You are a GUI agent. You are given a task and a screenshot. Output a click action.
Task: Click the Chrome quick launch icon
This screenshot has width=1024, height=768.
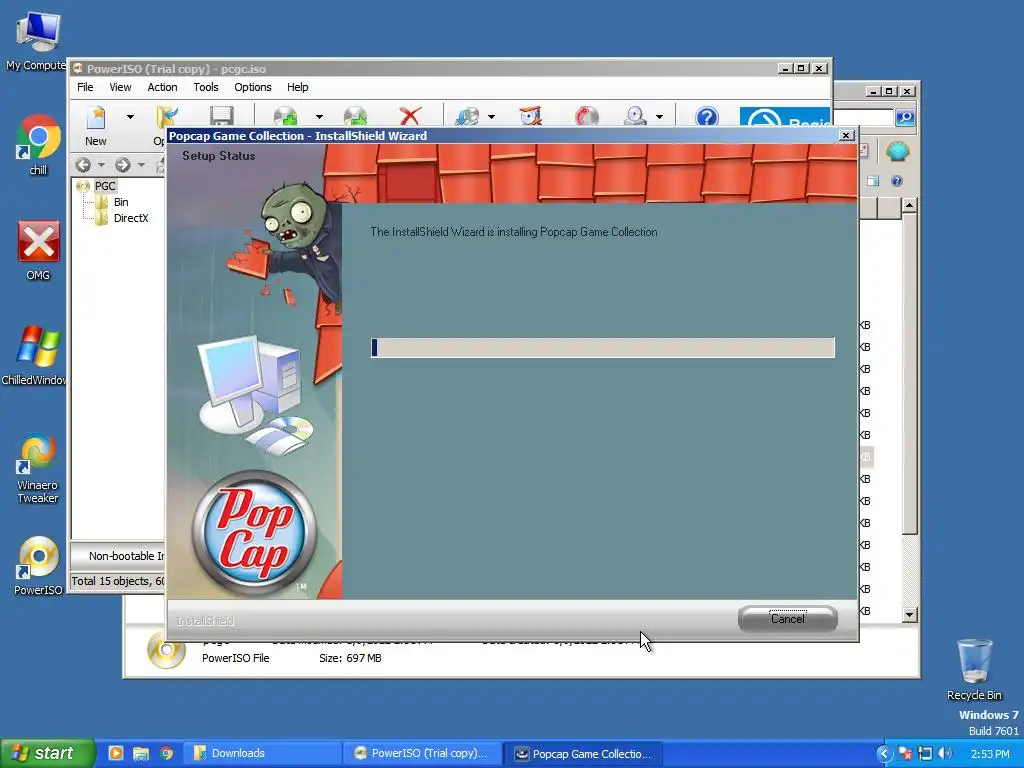(167, 753)
